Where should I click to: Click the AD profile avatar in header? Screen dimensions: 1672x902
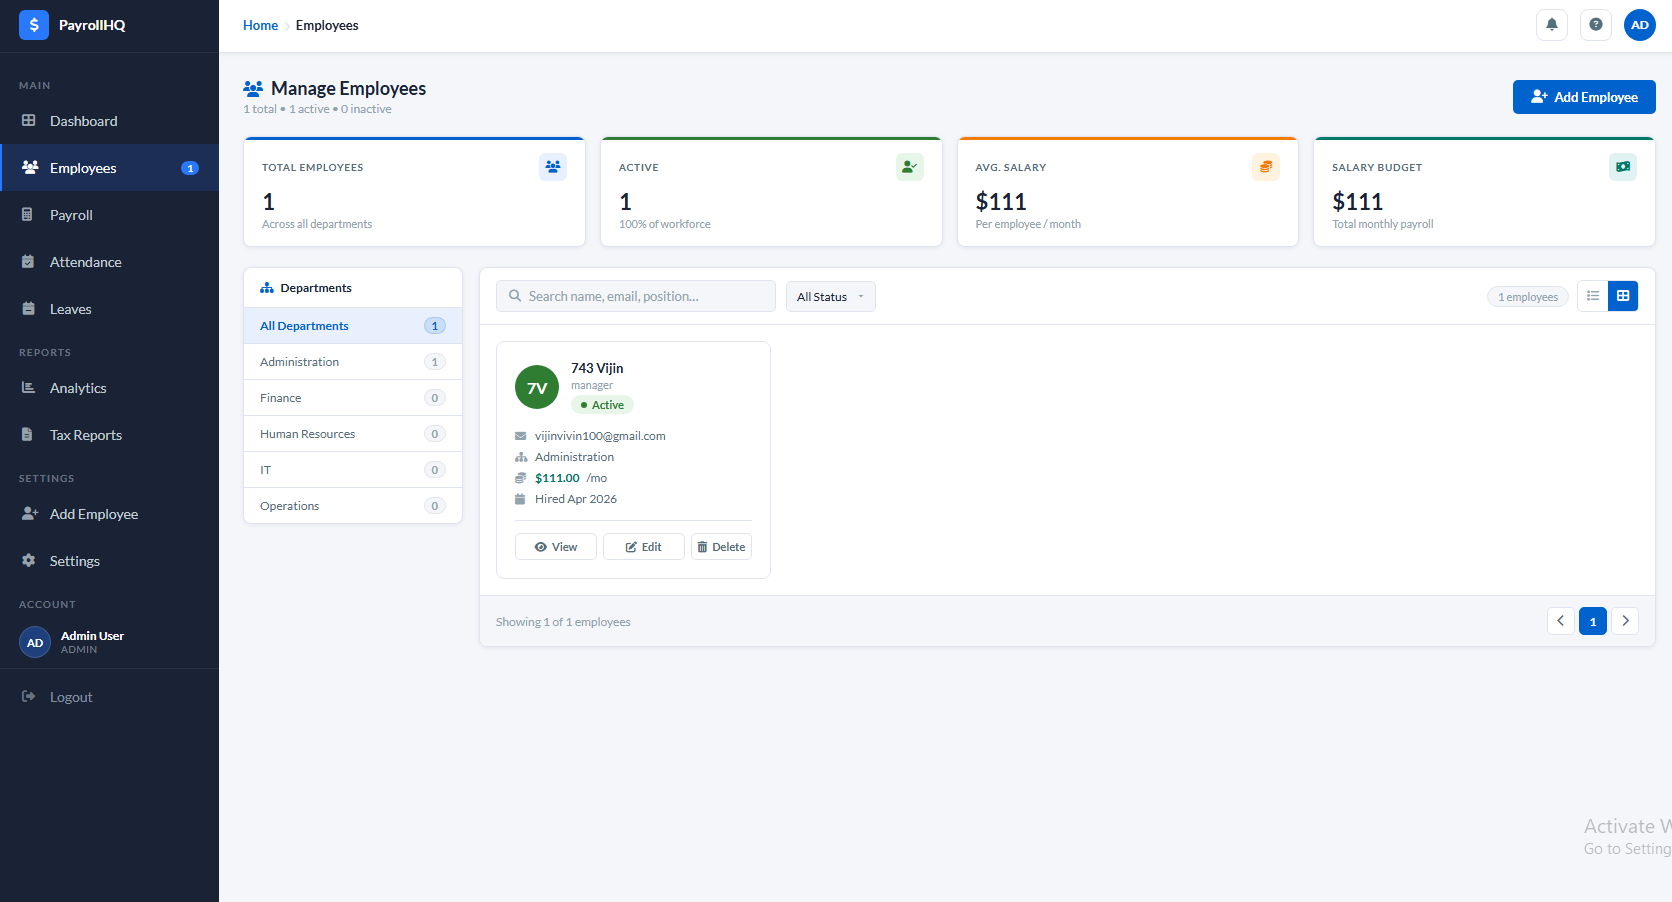tap(1639, 25)
